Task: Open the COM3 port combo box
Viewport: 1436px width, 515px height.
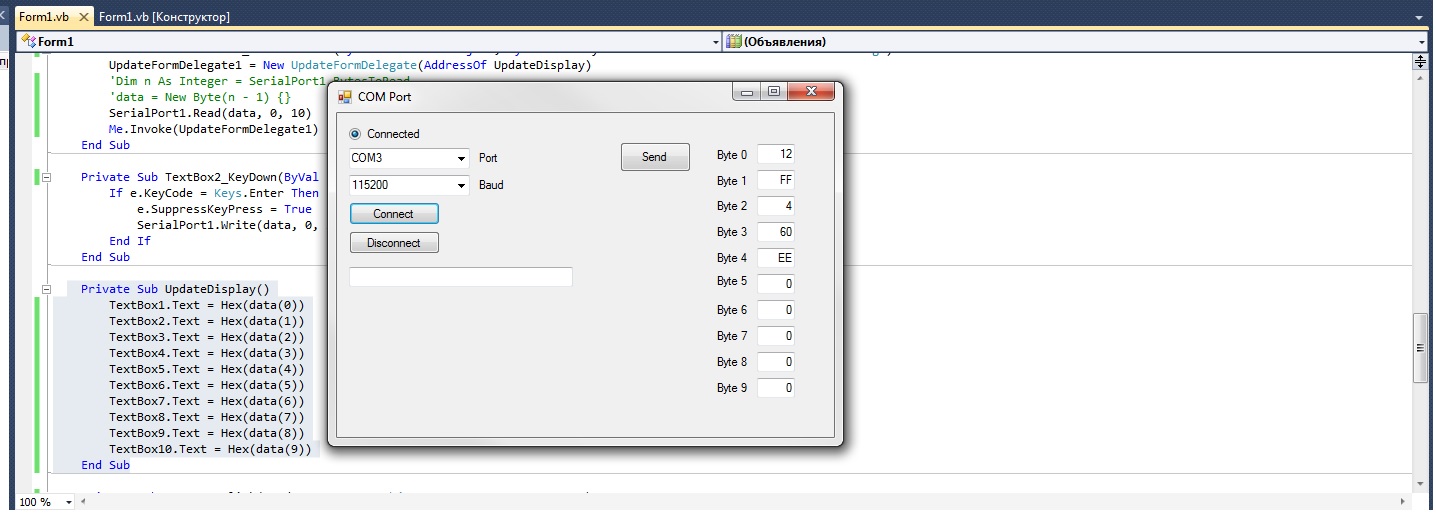Action: [409, 158]
